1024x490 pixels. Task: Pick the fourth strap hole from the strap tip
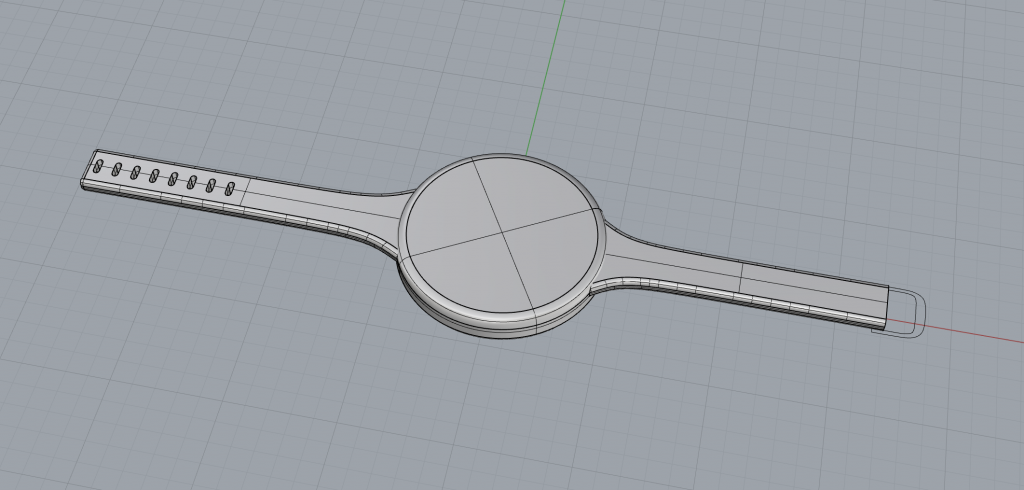click(154, 176)
